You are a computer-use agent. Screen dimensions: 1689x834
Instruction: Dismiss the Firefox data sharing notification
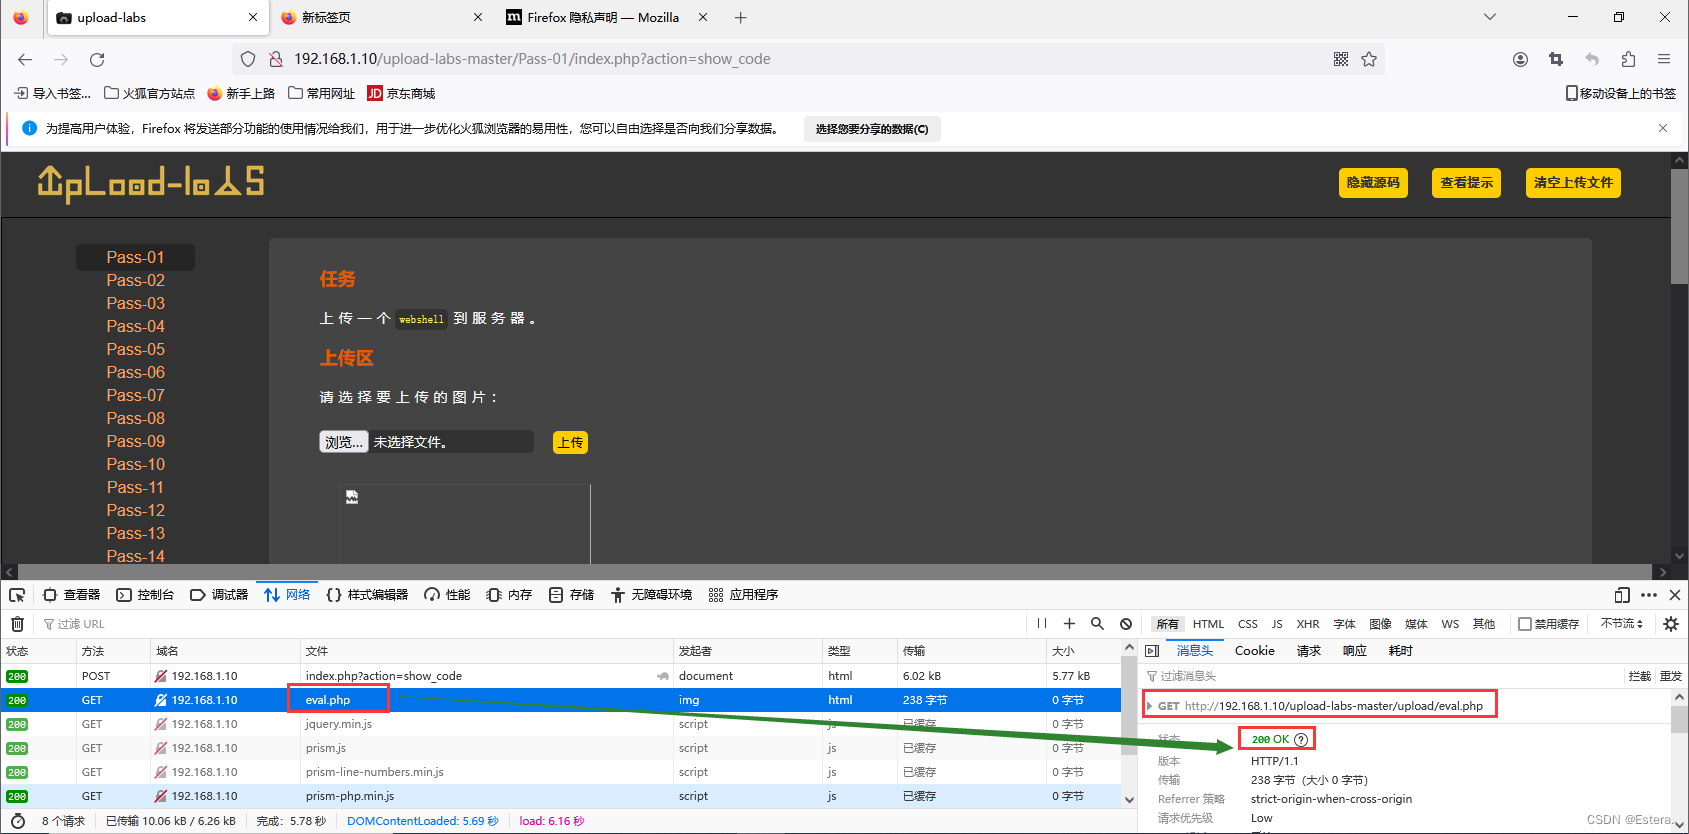[x=1663, y=128]
